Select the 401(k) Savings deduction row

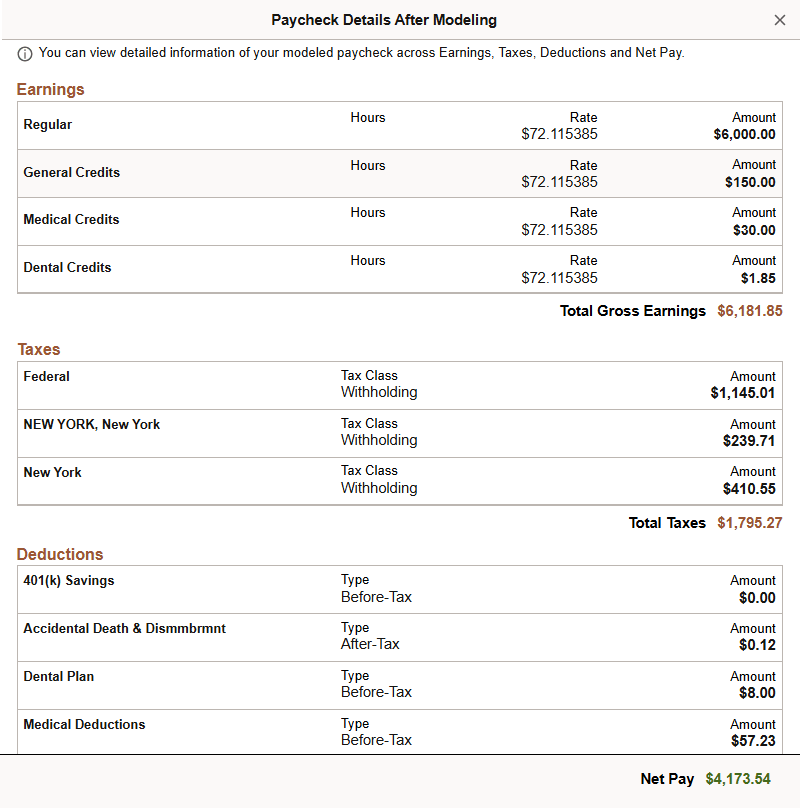[400, 588]
